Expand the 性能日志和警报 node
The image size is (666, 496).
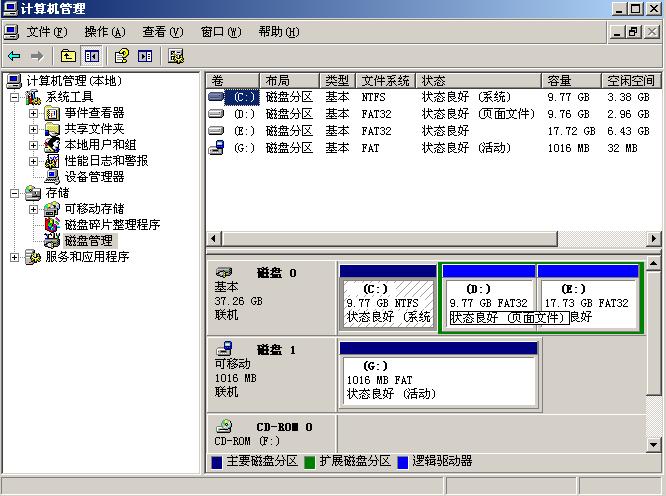34,161
